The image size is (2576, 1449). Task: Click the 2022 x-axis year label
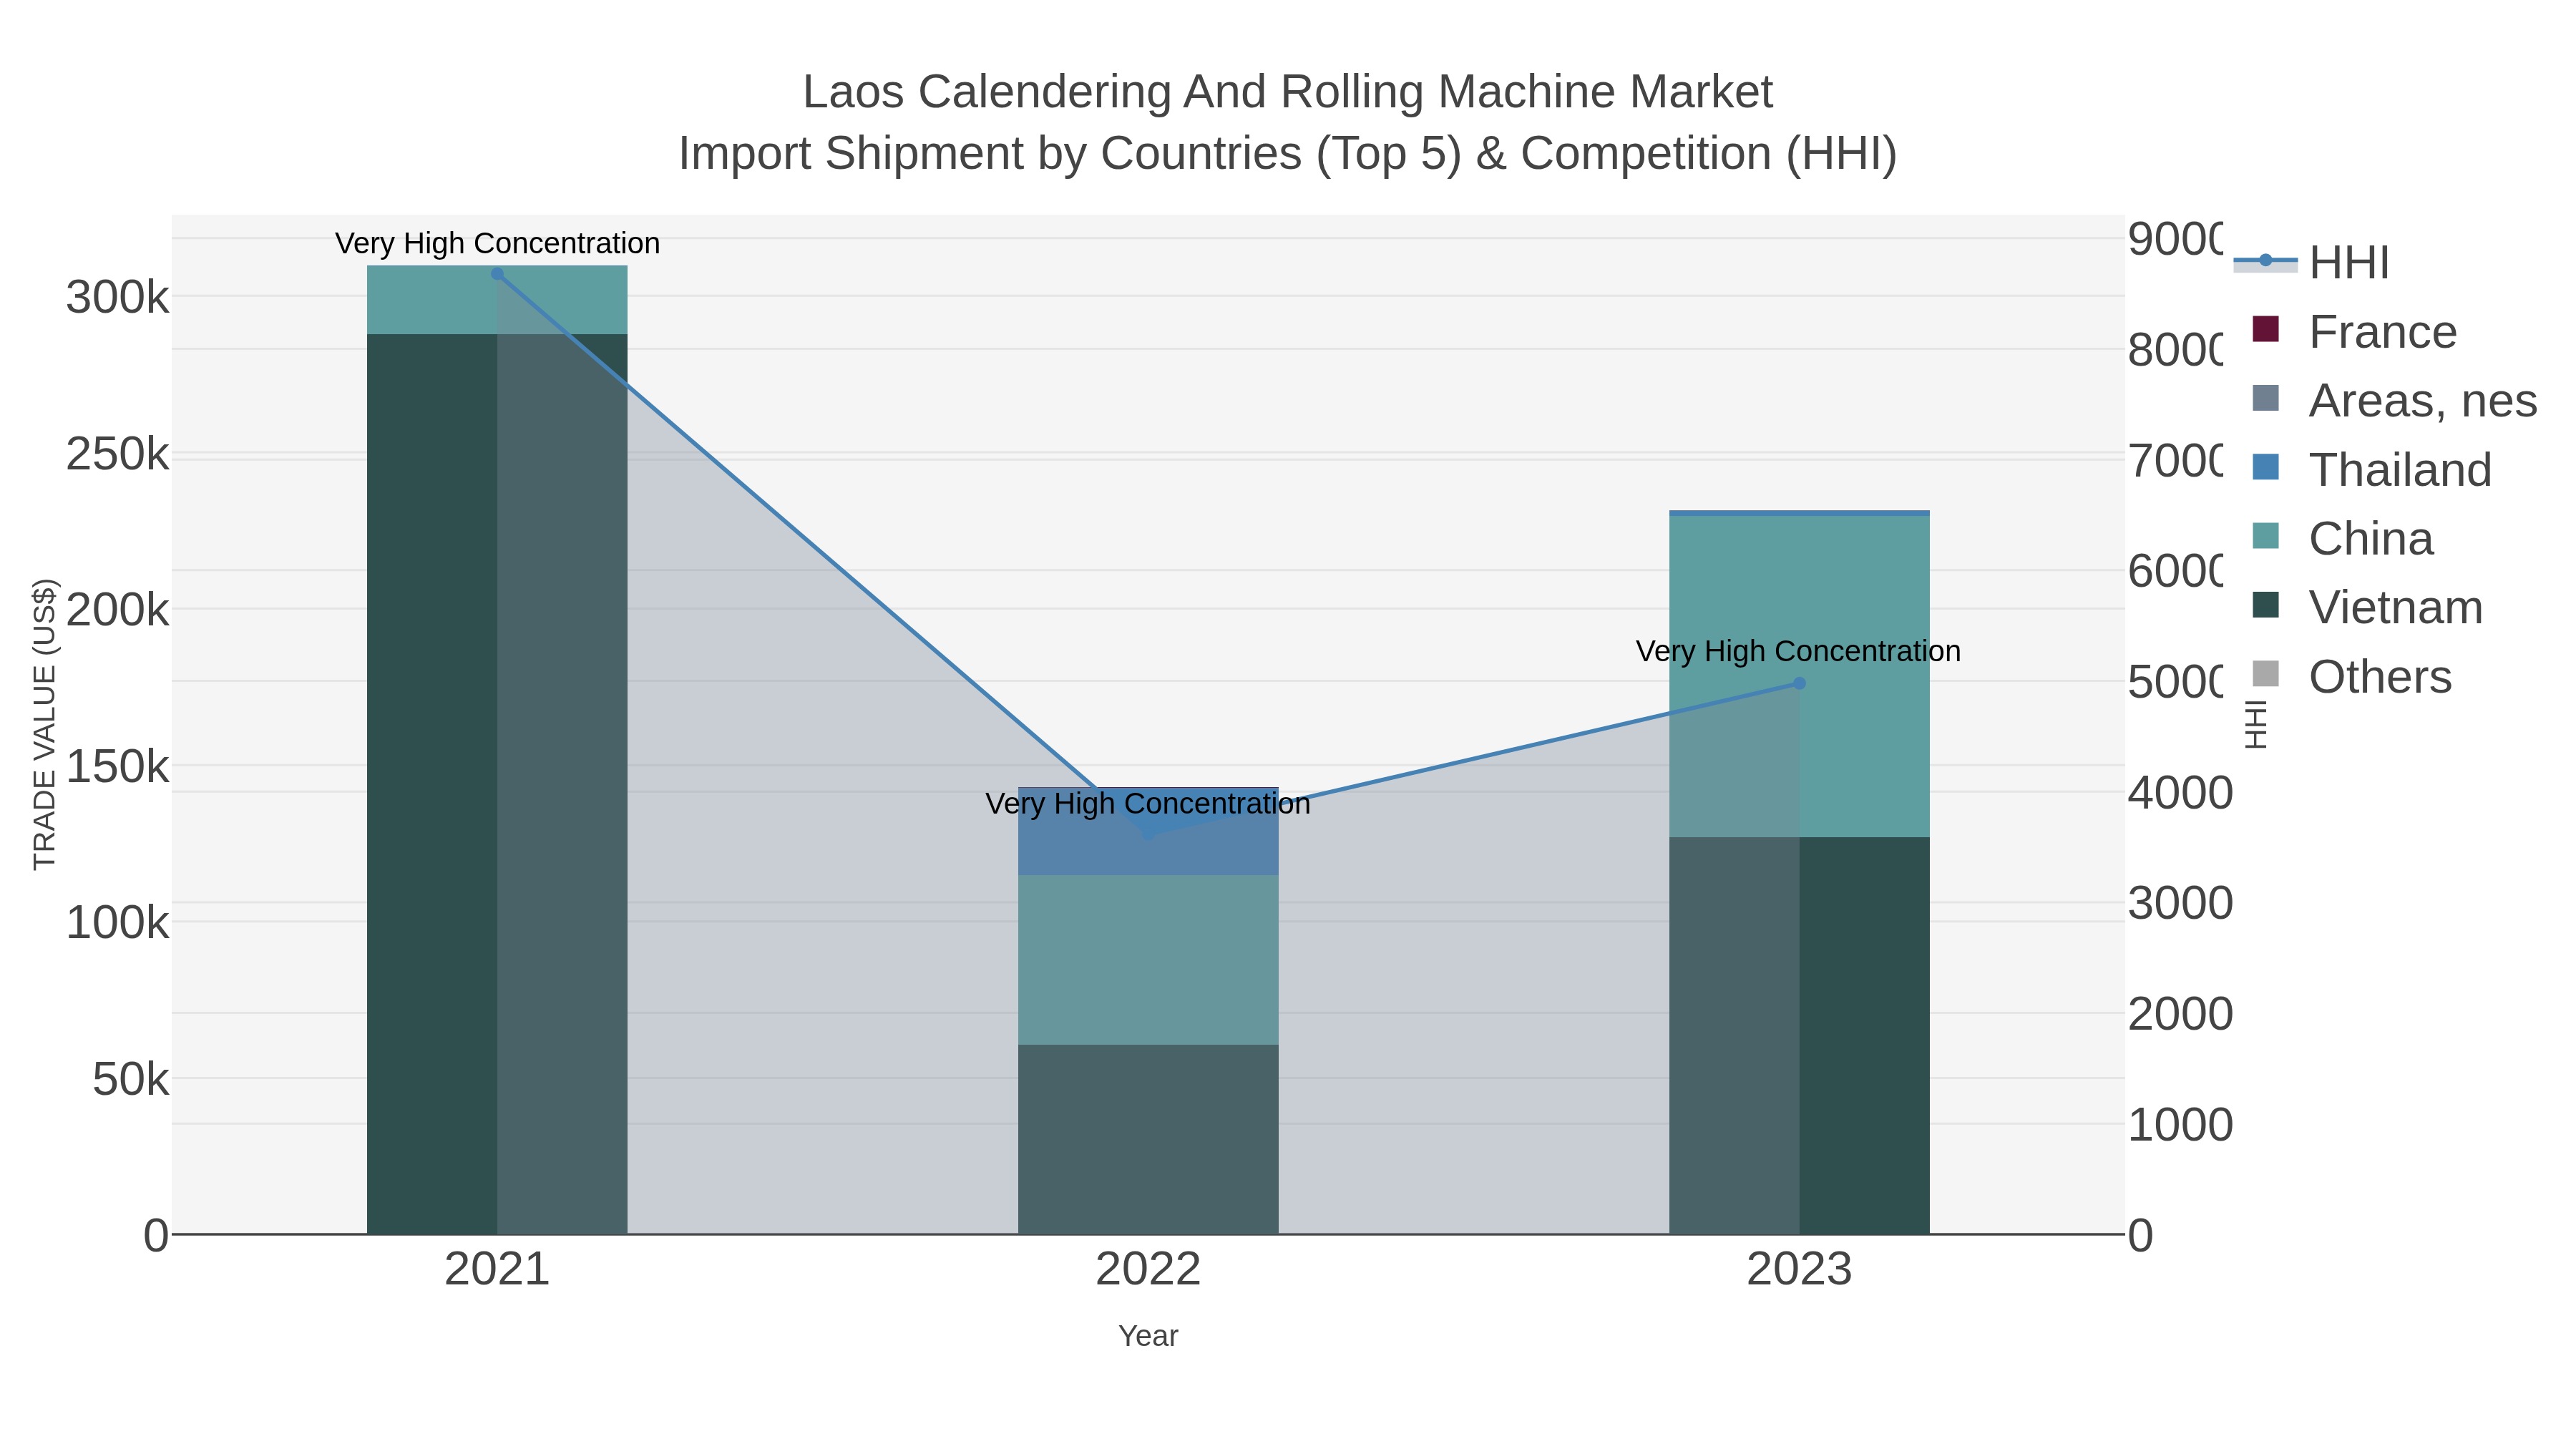[1148, 1270]
